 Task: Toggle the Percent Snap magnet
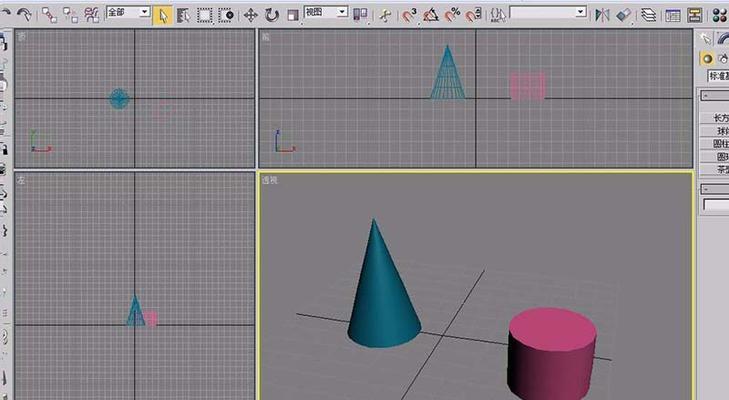coord(452,15)
